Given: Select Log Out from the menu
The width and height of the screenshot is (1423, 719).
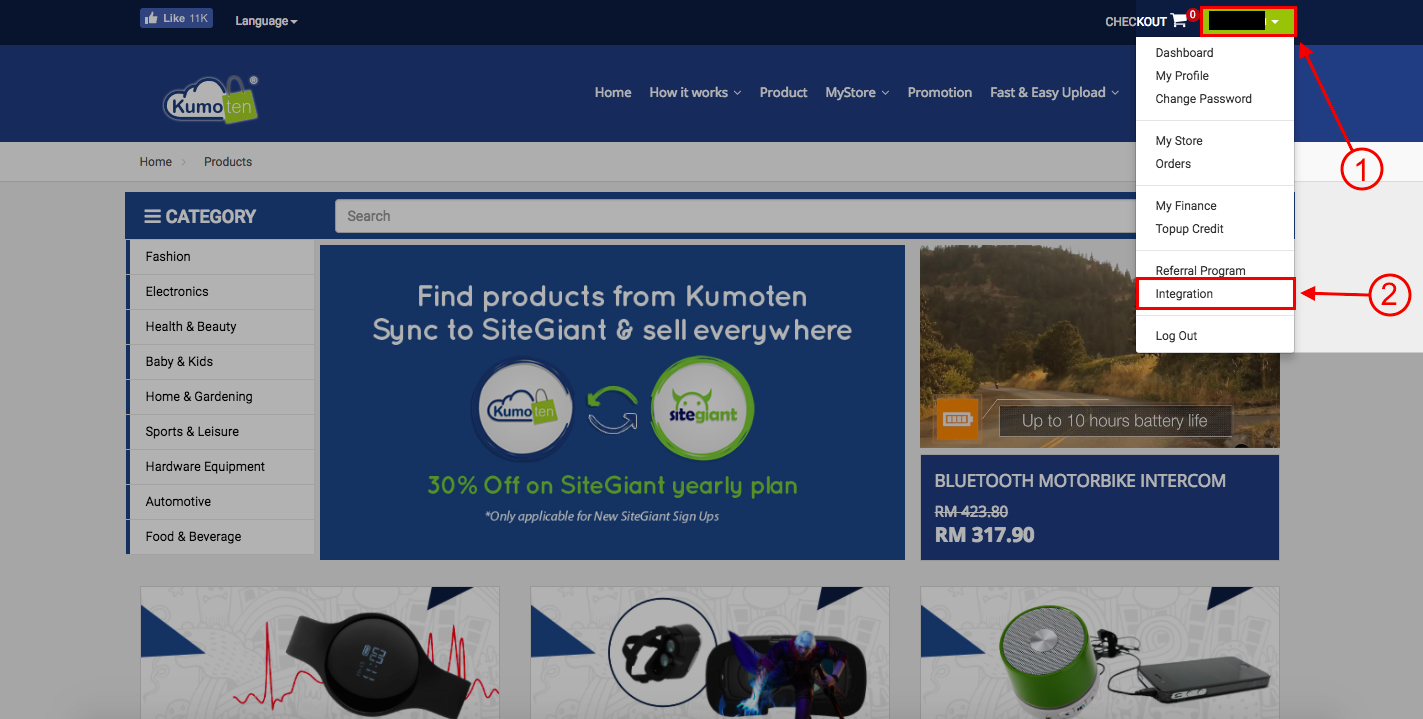Looking at the screenshot, I should pyautogui.click(x=1176, y=336).
